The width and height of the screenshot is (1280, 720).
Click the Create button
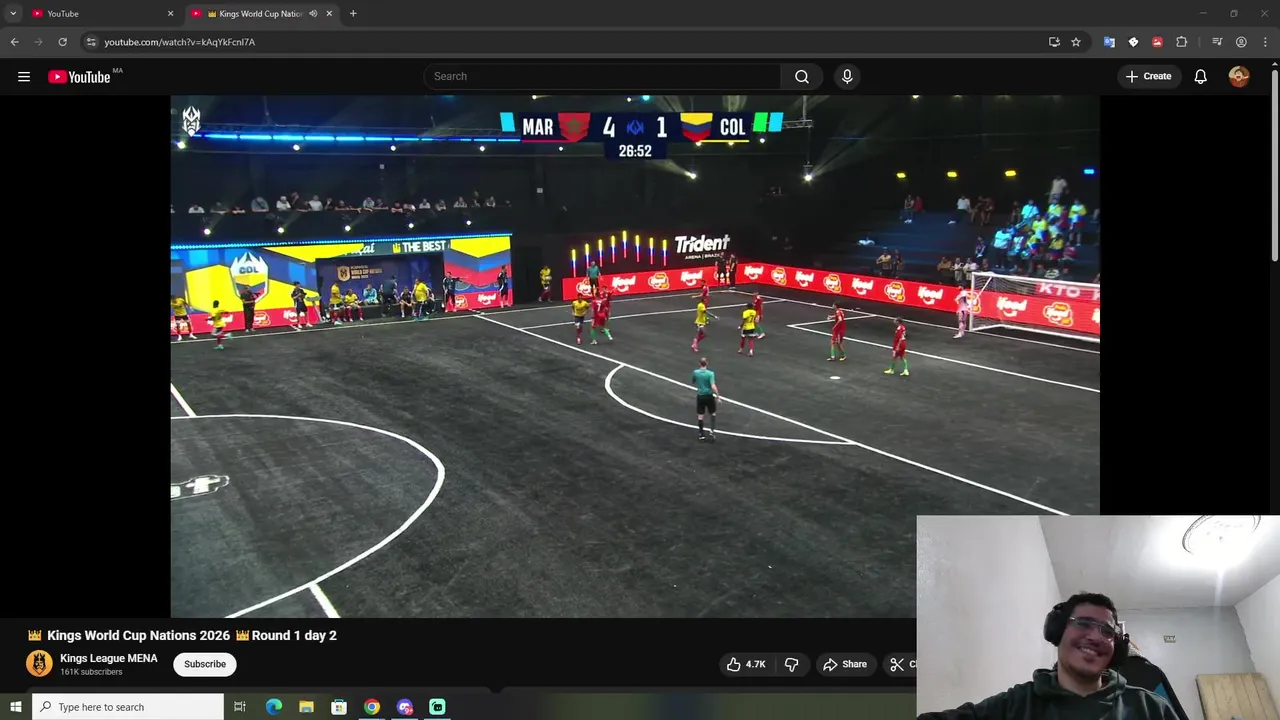point(1148,77)
